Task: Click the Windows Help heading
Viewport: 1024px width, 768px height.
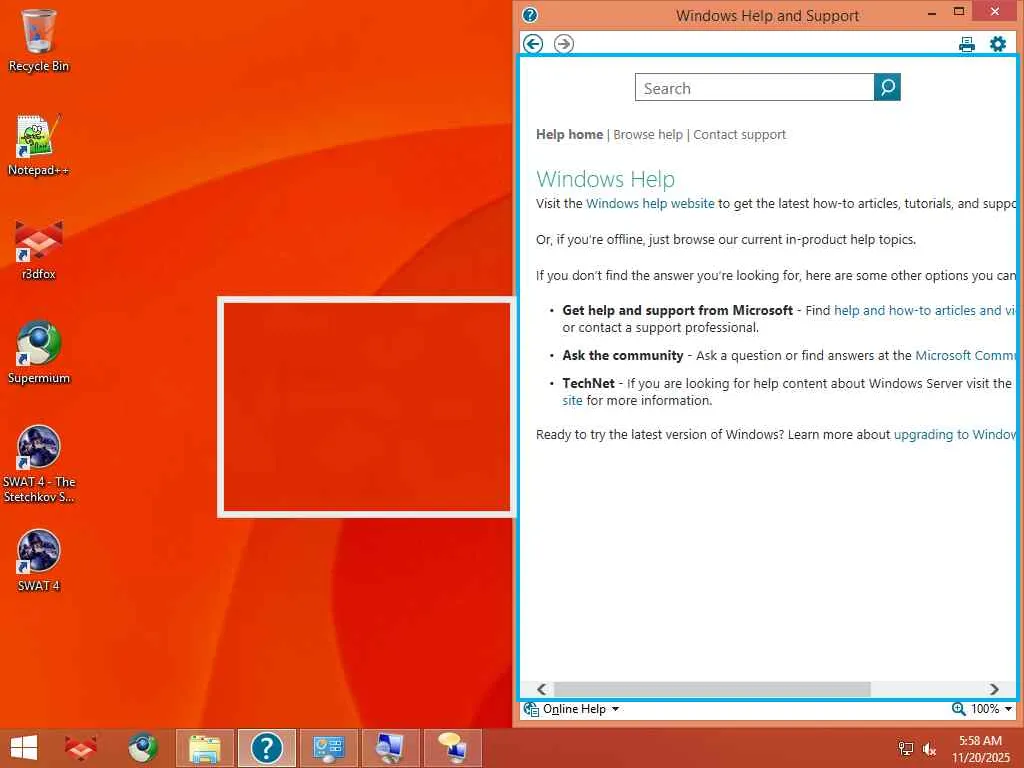Action: point(605,179)
